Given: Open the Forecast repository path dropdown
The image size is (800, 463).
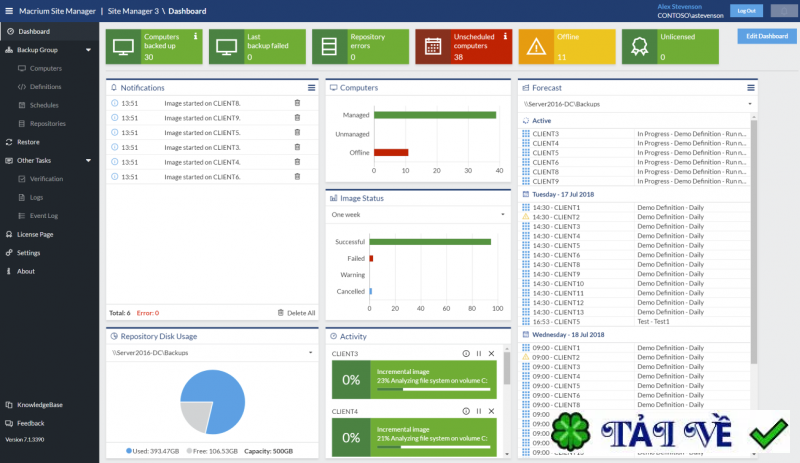Looking at the screenshot, I should (637, 103).
